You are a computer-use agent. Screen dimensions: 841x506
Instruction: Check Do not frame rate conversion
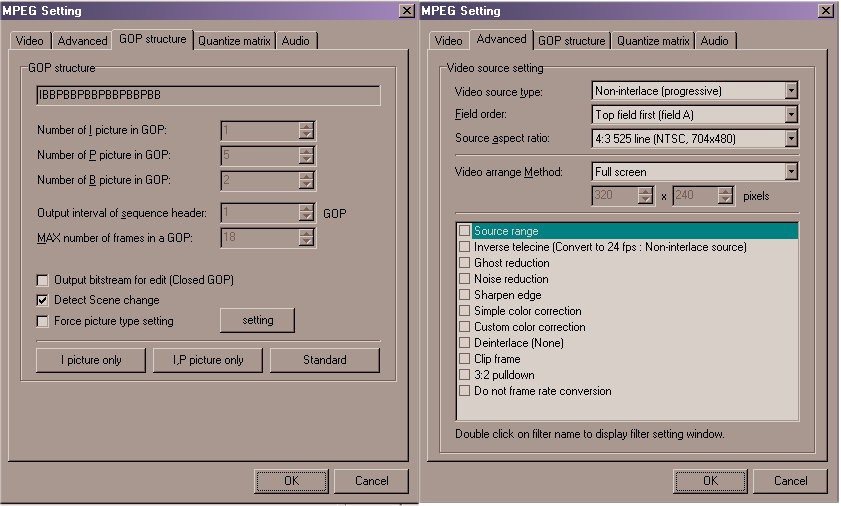464,391
